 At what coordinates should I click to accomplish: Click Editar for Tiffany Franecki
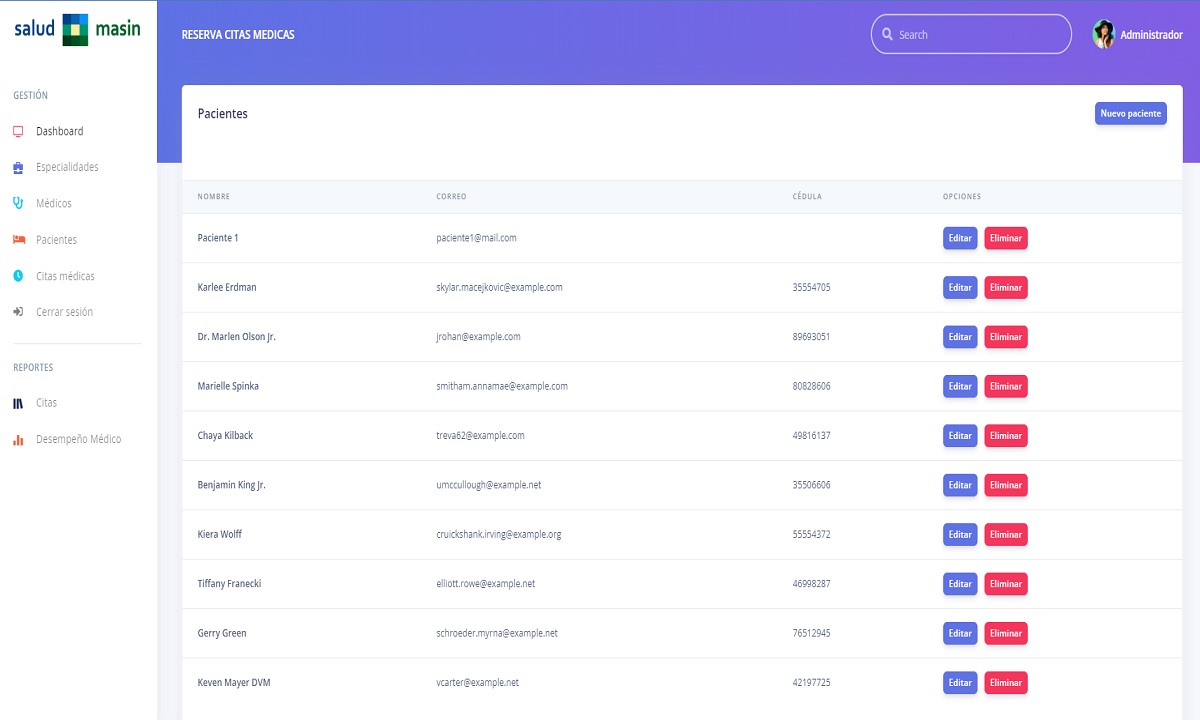[960, 583]
